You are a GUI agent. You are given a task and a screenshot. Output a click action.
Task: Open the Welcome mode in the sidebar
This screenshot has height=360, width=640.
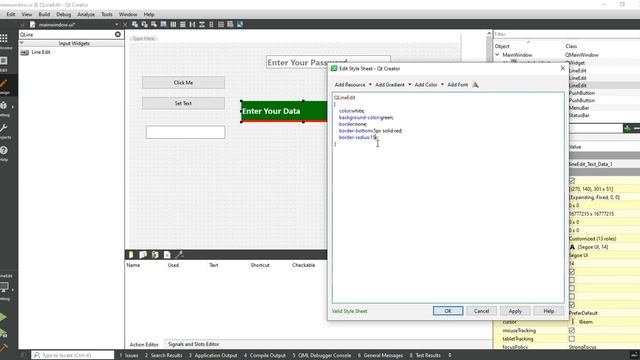(4, 41)
